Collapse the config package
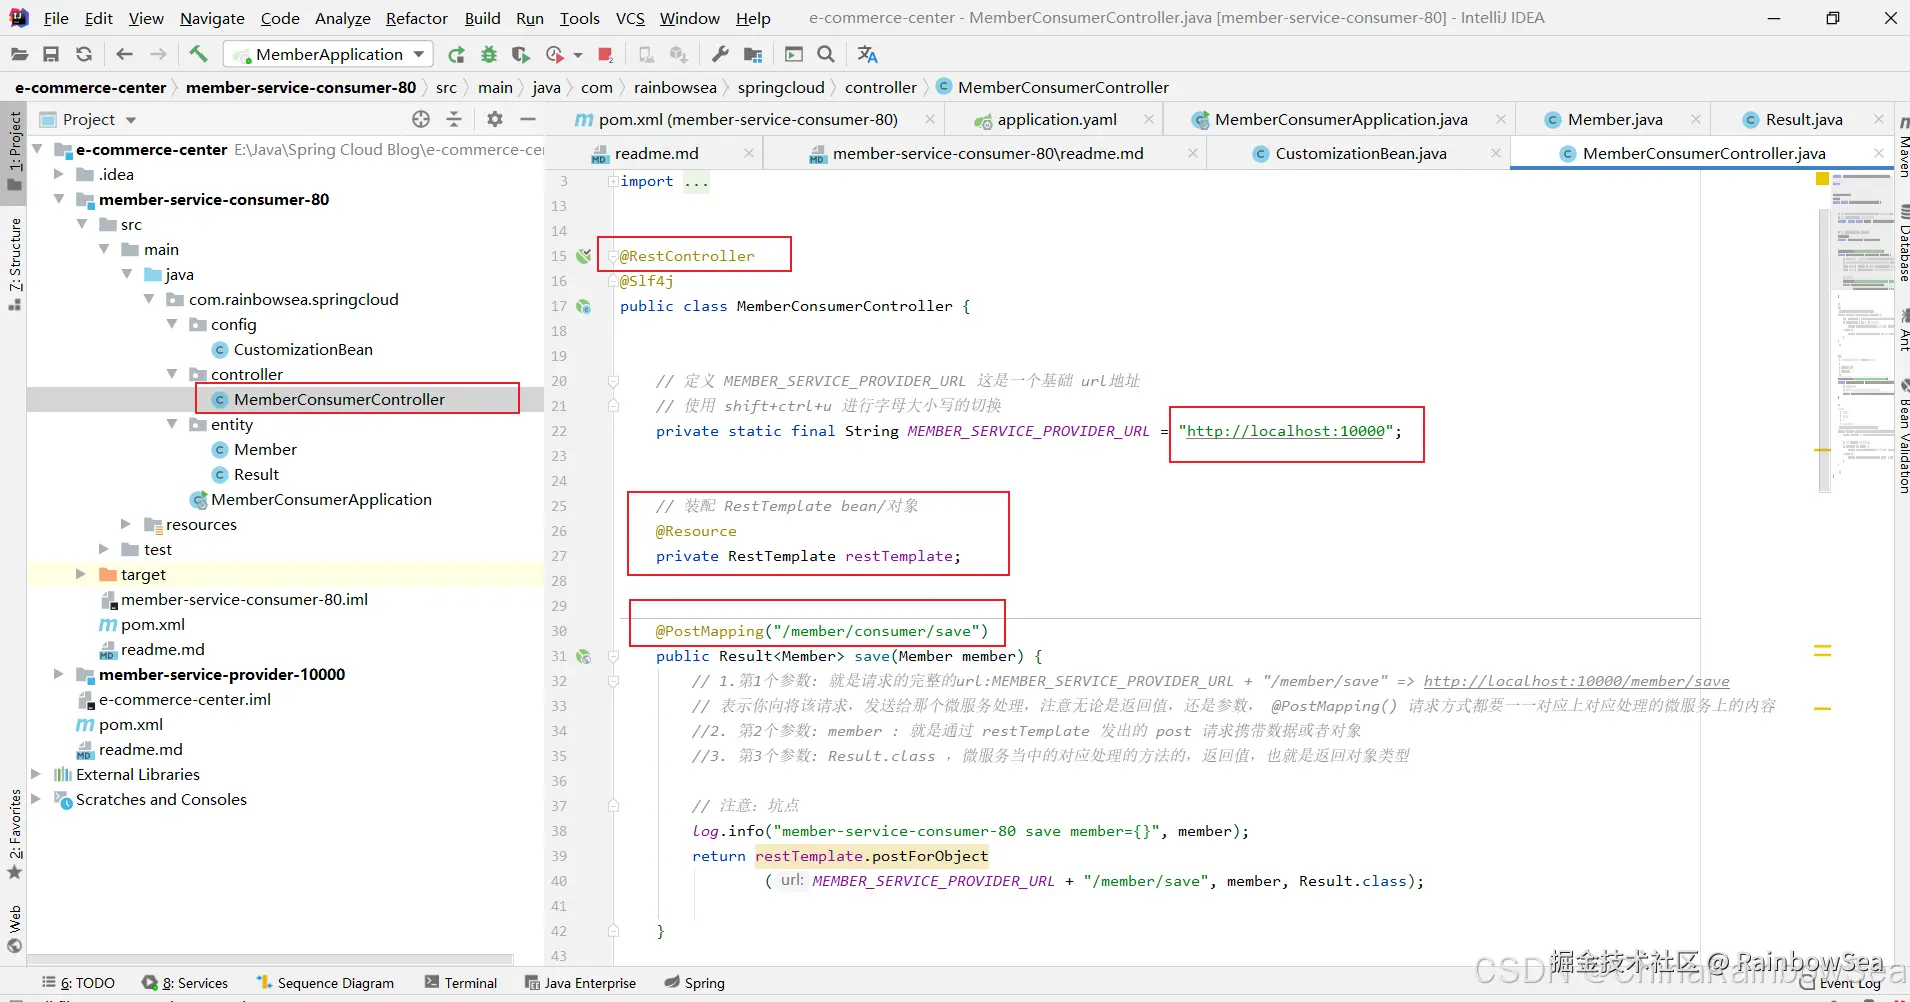 (172, 324)
